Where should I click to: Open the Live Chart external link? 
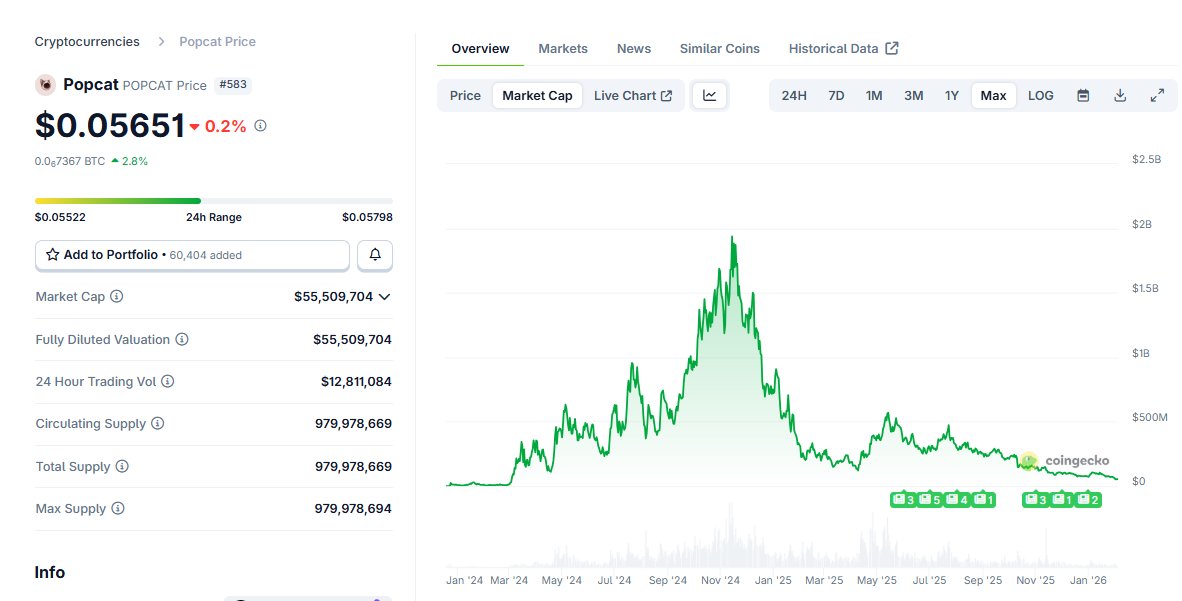click(633, 96)
